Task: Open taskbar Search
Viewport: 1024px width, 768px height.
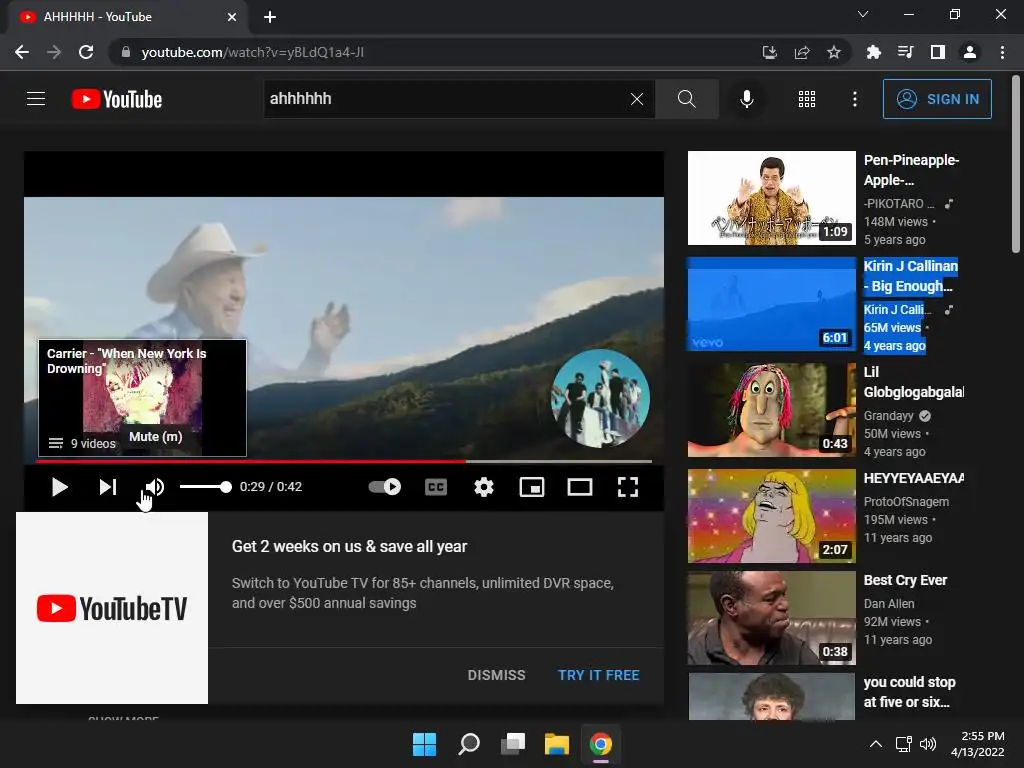Action: (469, 744)
